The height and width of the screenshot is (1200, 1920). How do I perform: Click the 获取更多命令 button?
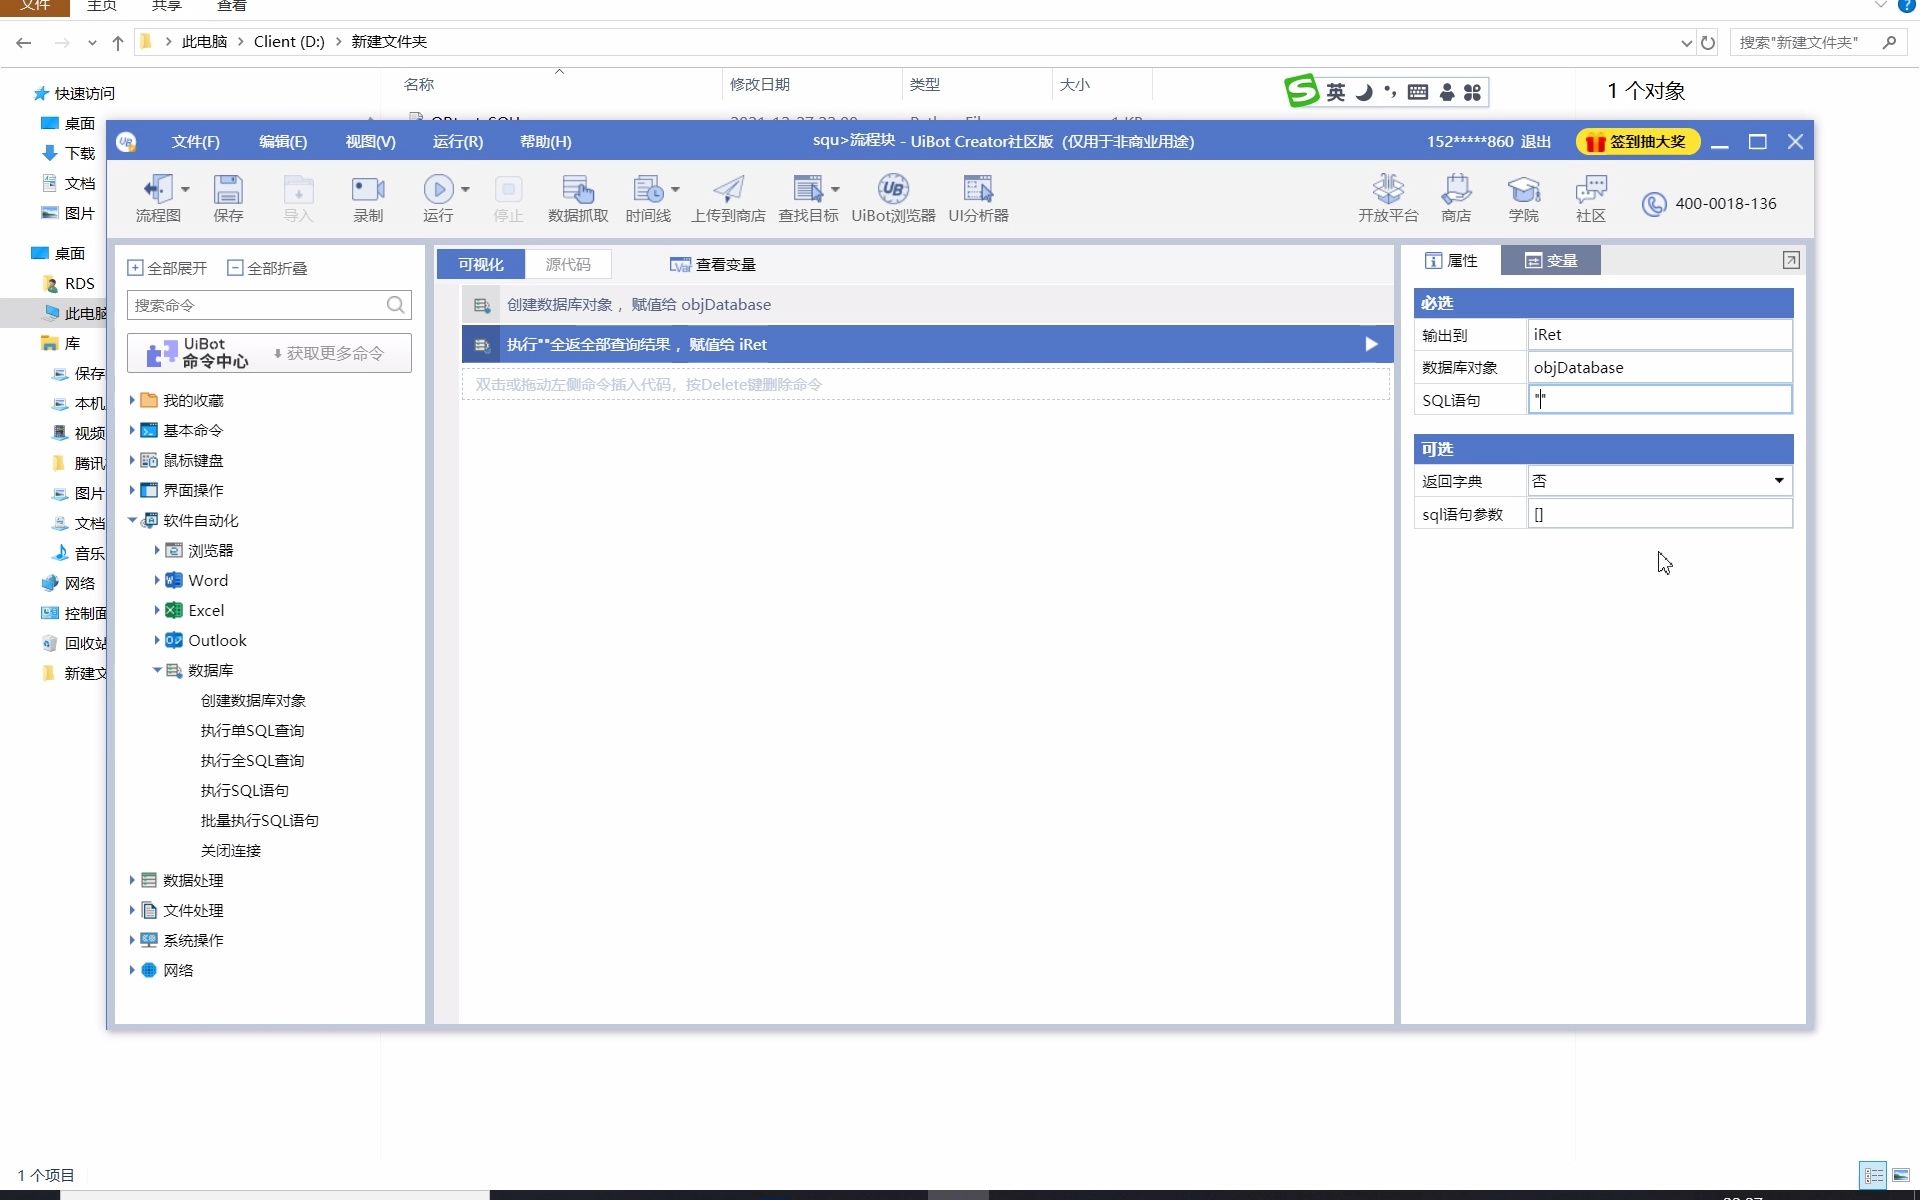(329, 353)
